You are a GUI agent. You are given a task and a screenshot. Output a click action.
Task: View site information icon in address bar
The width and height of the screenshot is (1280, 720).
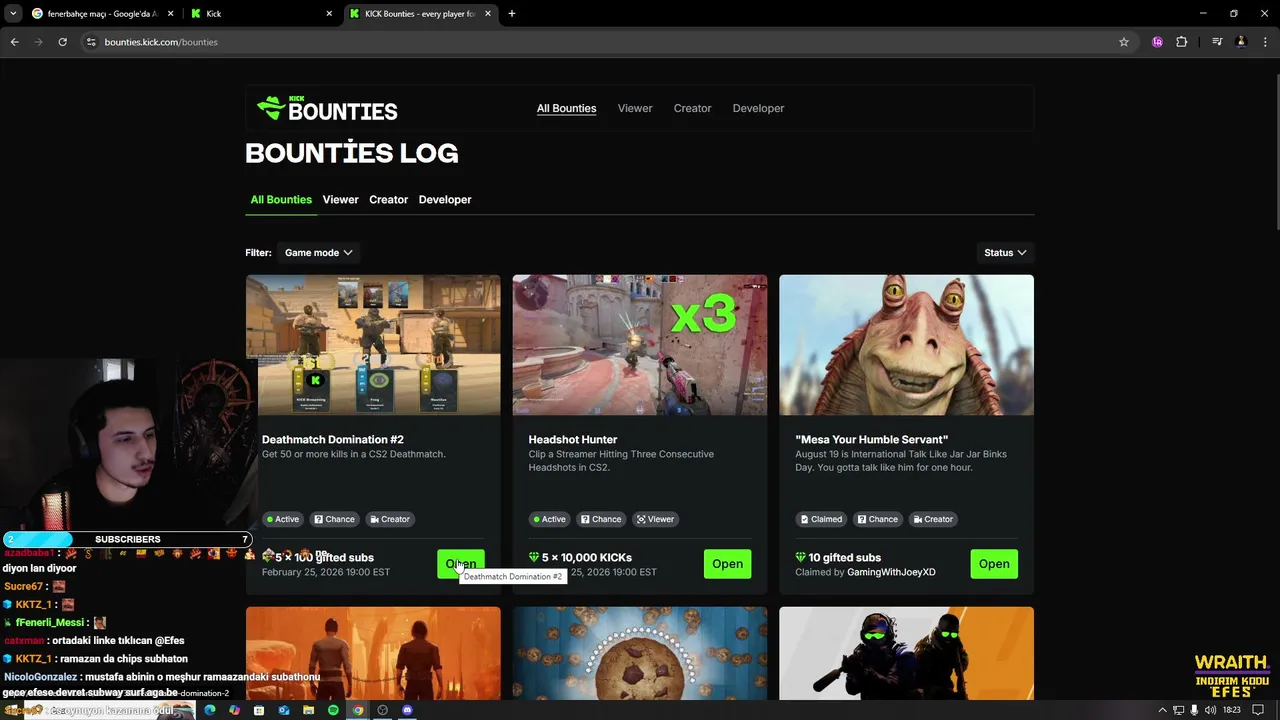(91, 42)
